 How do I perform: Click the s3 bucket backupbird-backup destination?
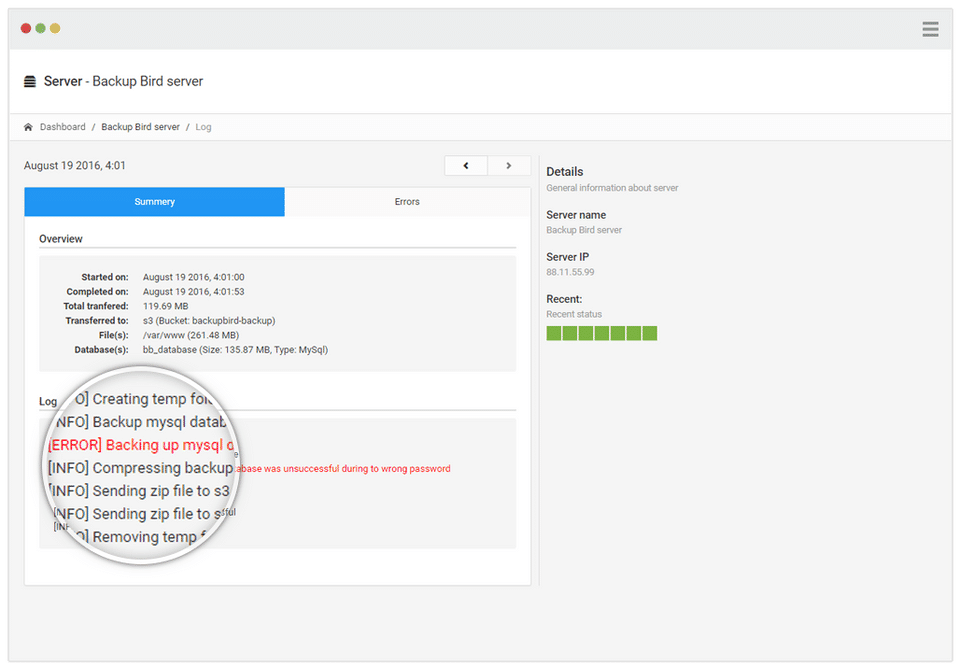(209, 320)
